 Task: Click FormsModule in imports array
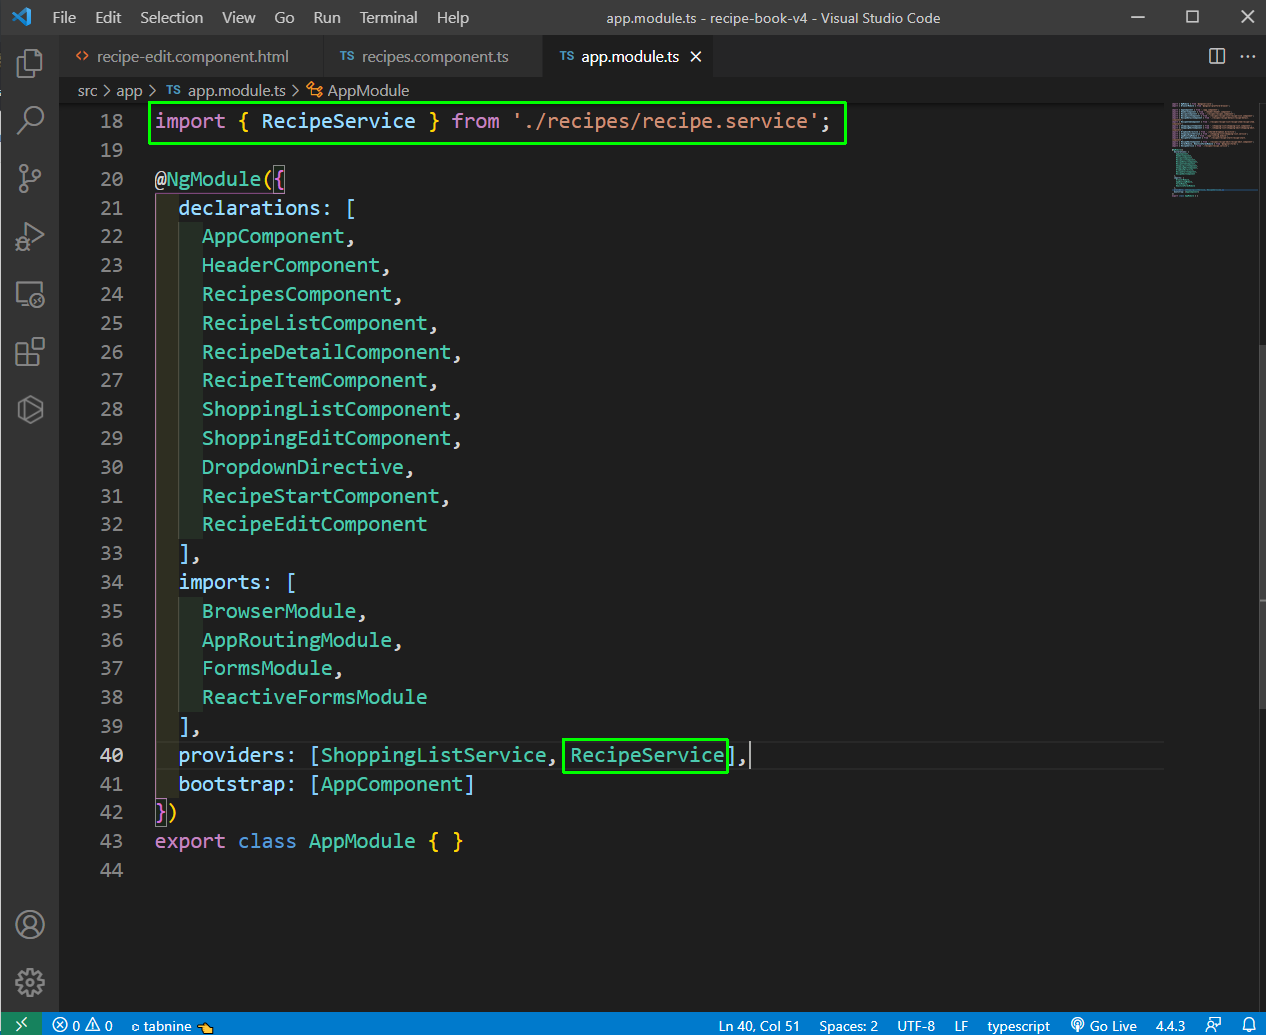[x=267, y=668]
